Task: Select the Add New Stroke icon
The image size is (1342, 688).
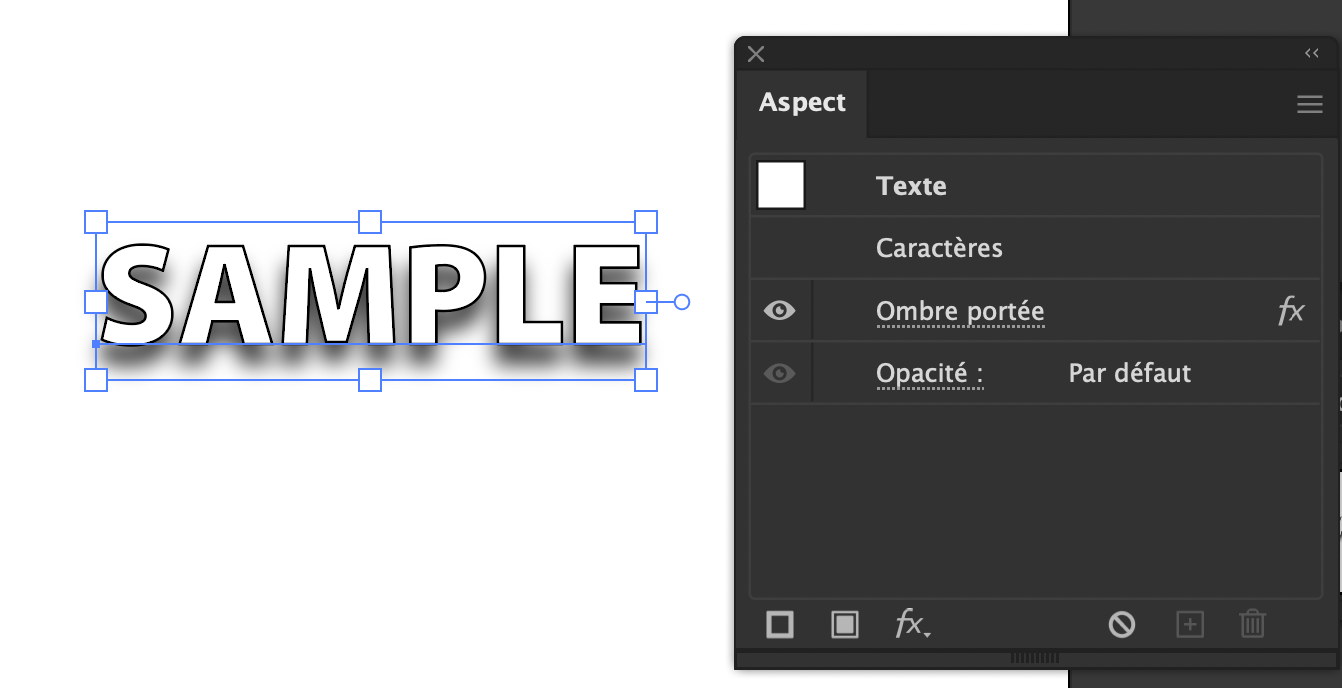Action: coord(779,624)
